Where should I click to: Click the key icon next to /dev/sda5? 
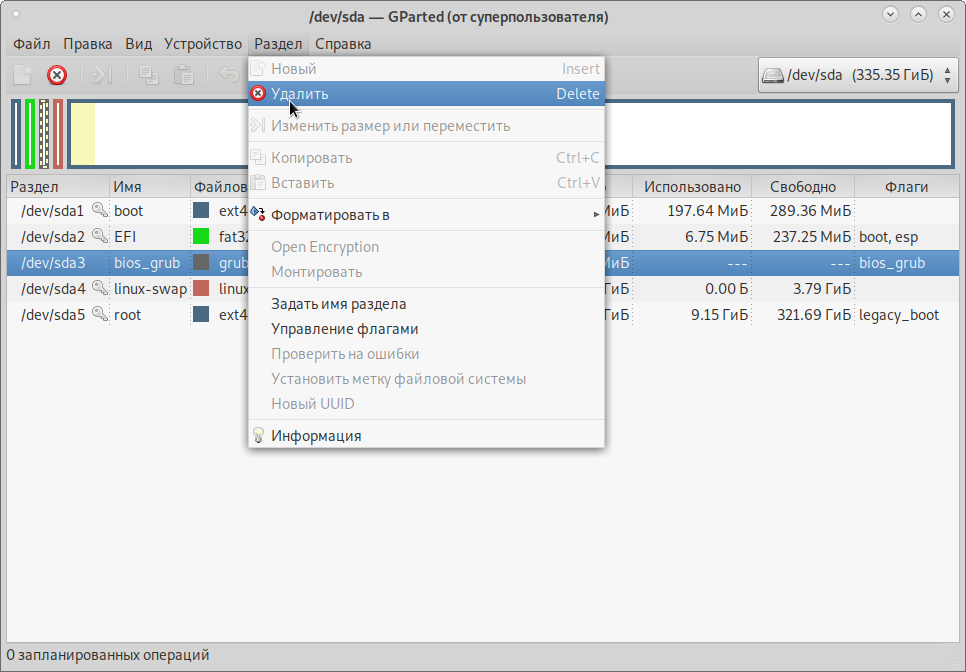(99, 314)
